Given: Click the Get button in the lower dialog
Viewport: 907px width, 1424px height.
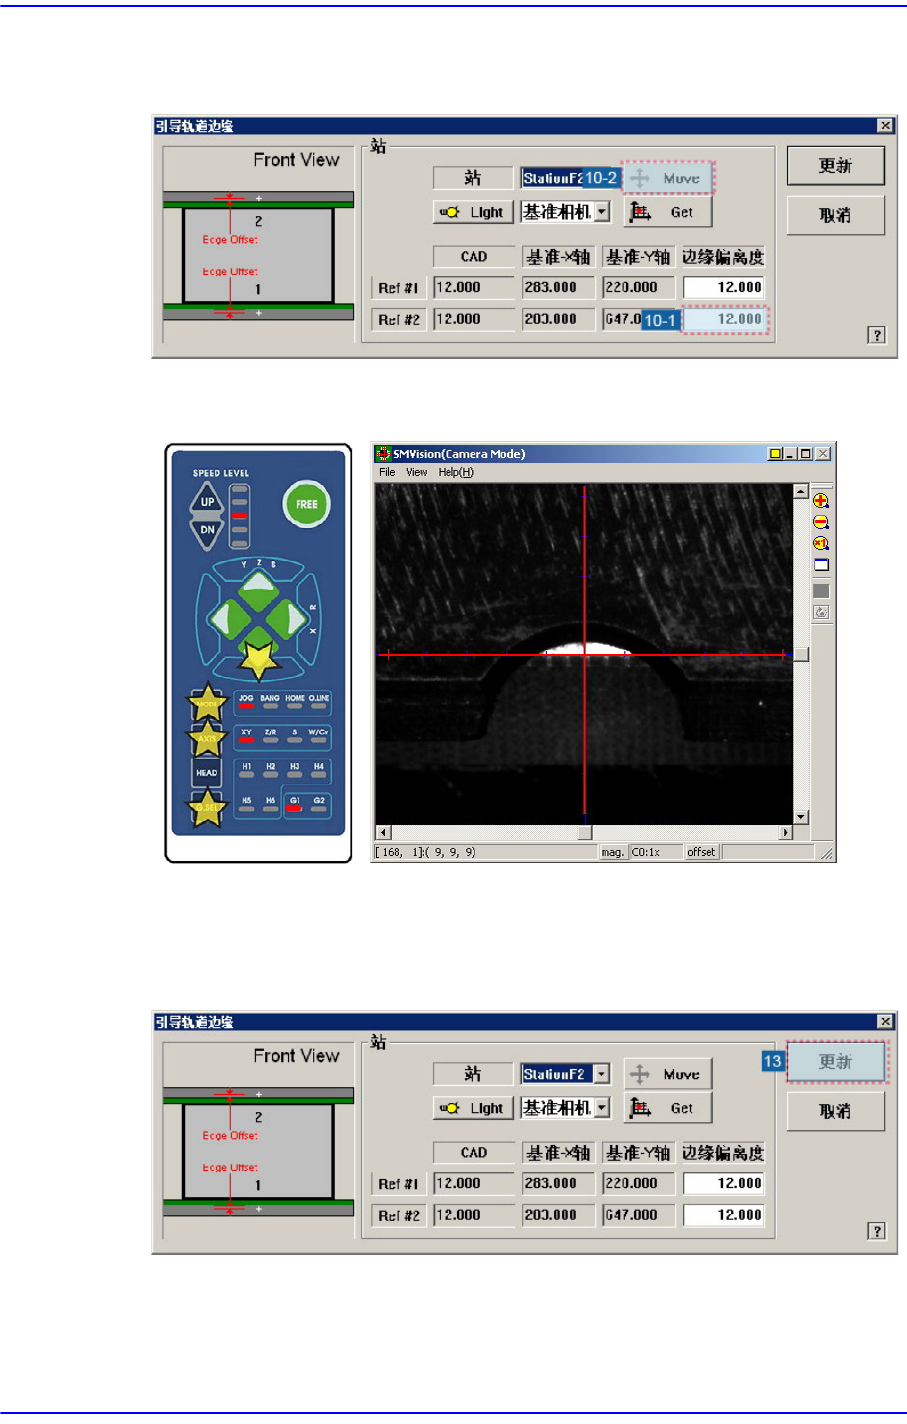Looking at the screenshot, I should coord(667,1108).
